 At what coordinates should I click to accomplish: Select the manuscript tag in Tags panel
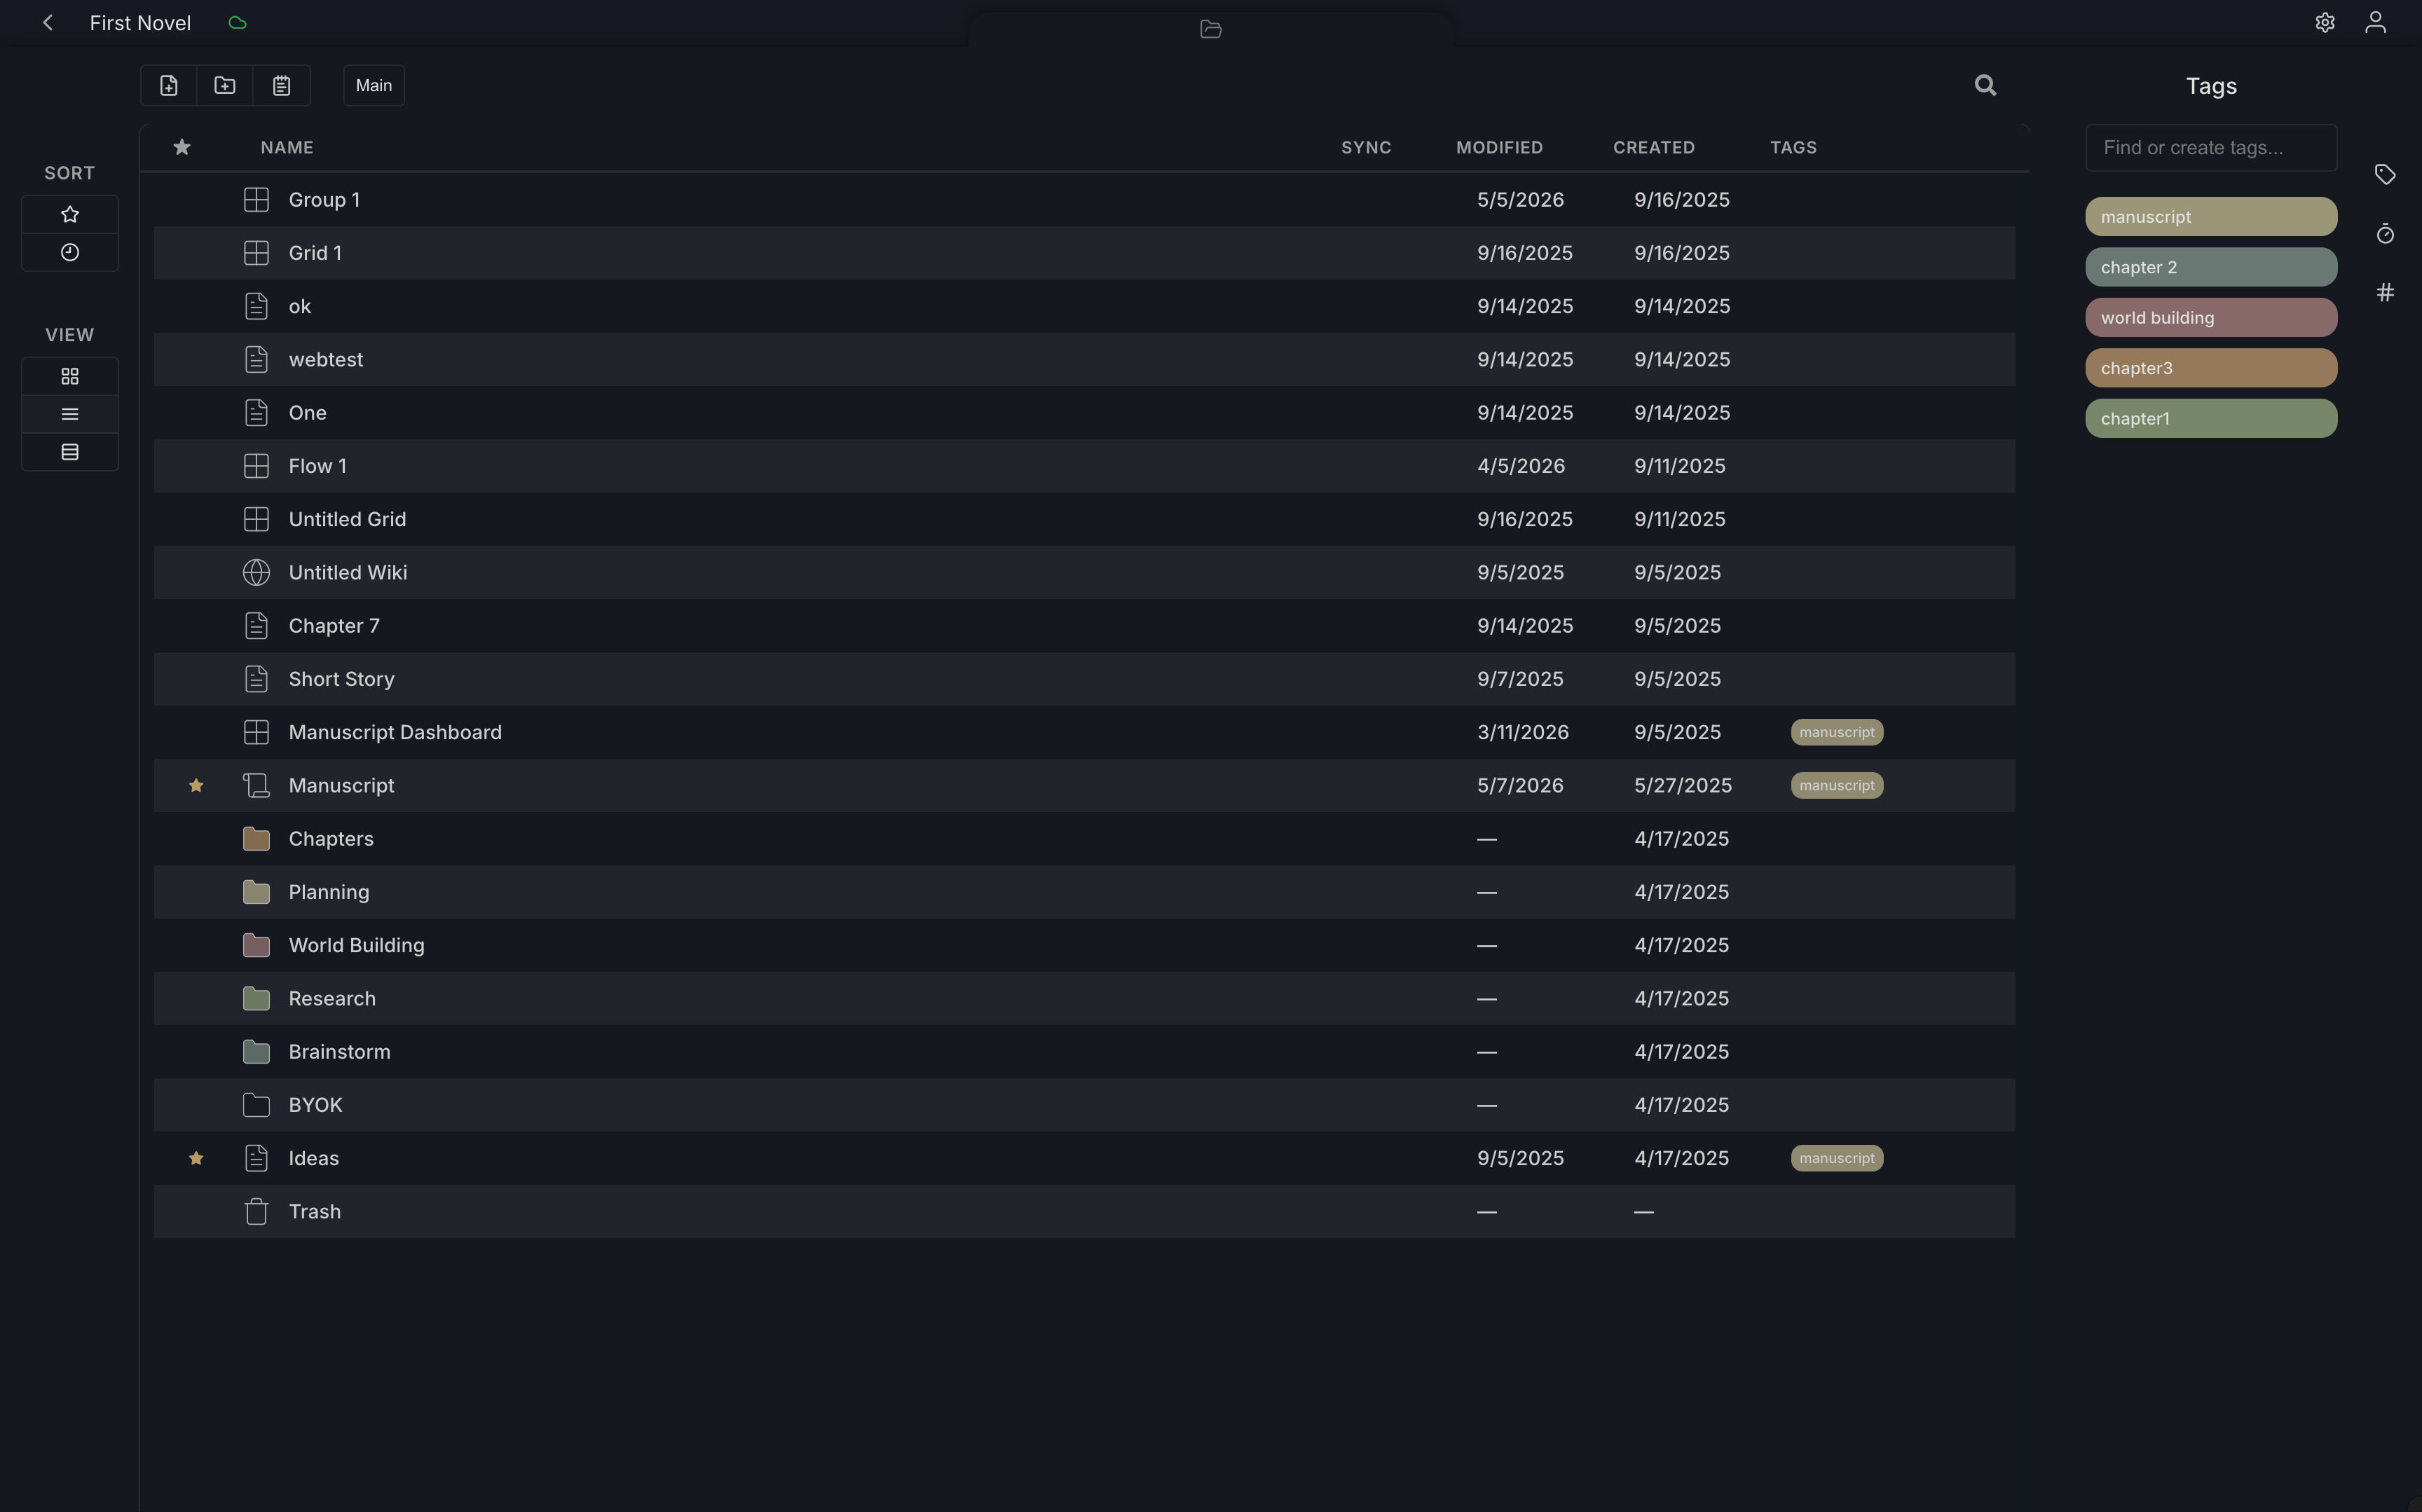(2211, 217)
